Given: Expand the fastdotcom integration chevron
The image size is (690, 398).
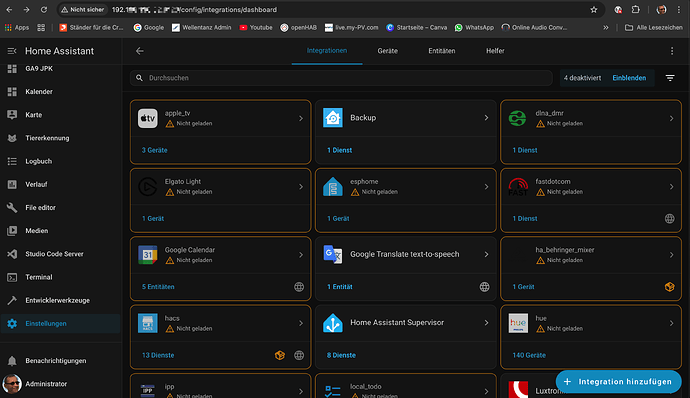Looking at the screenshot, I should (672, 187).
